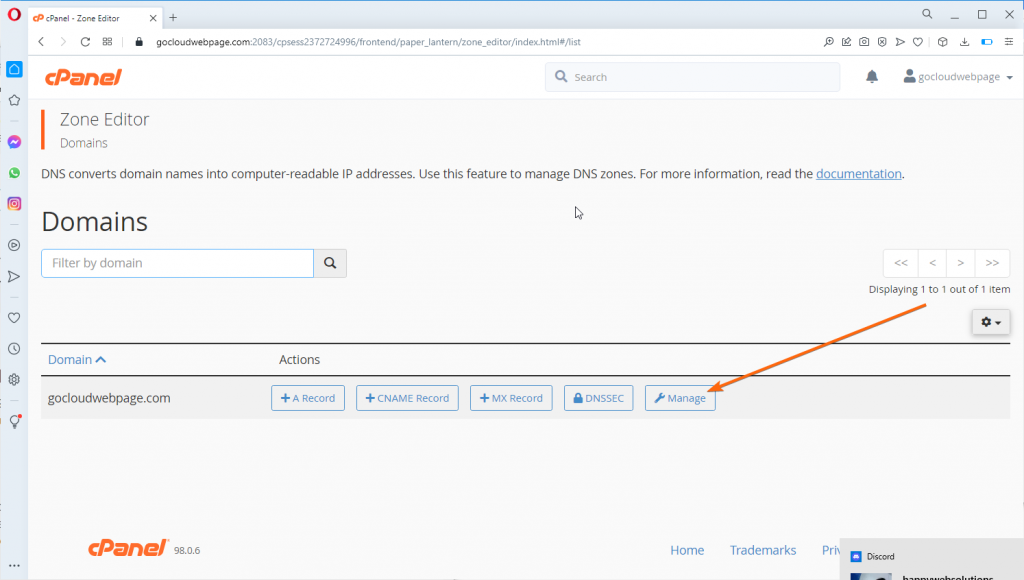
Task: Click the cPanel logo at top left
Action: [83, 76]
